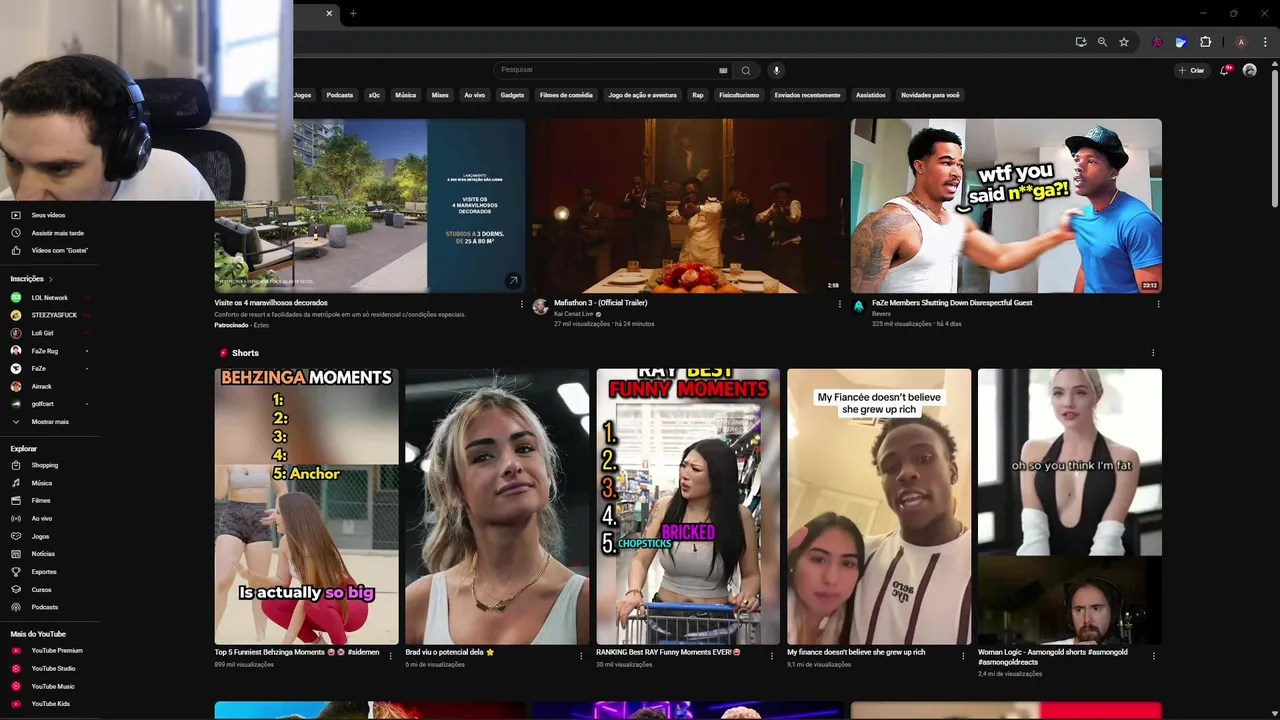
Task: Open Cursos in the sidebar
Action: coord(41,589)
